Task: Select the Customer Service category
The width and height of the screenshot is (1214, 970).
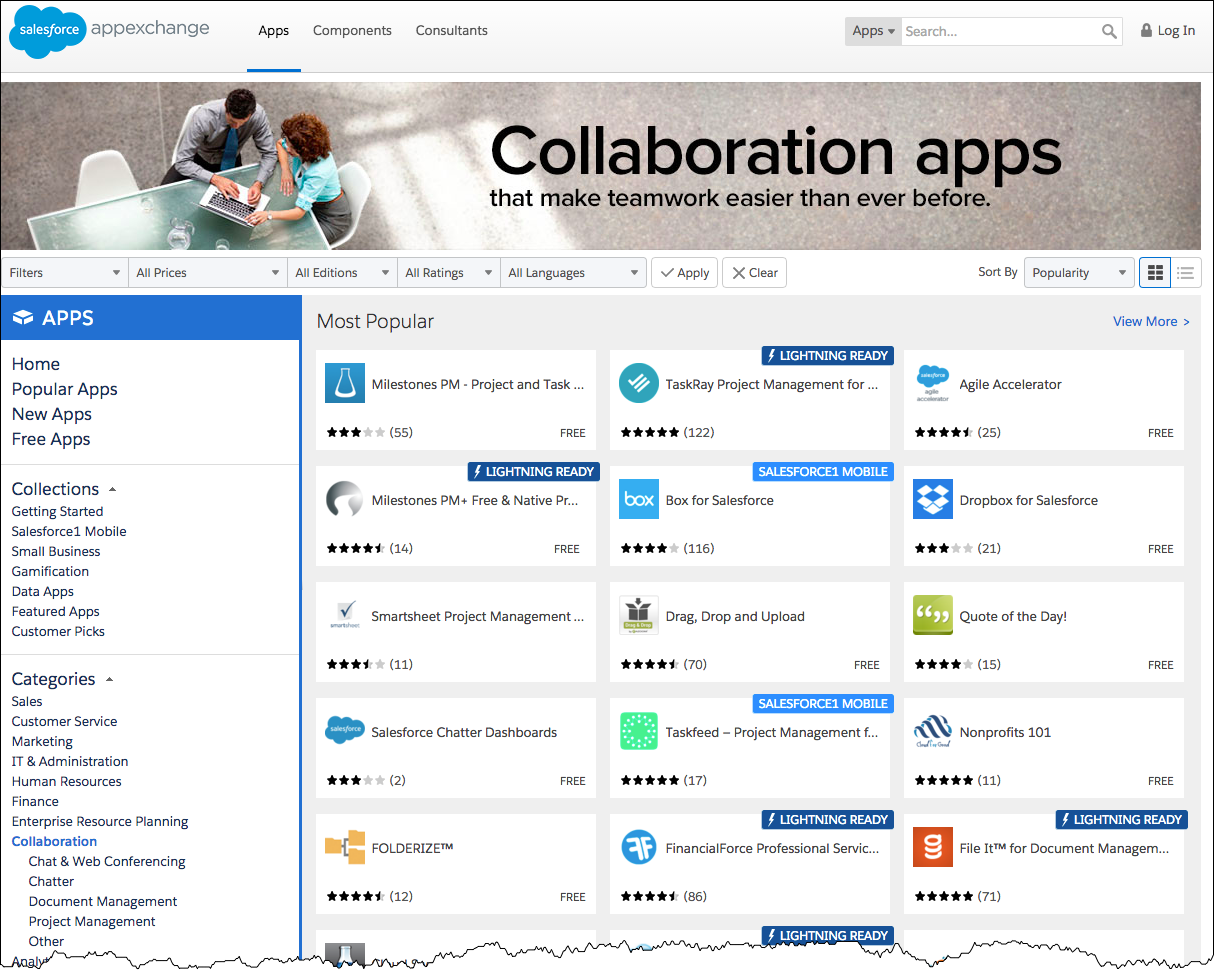Action: pos(64,721)
